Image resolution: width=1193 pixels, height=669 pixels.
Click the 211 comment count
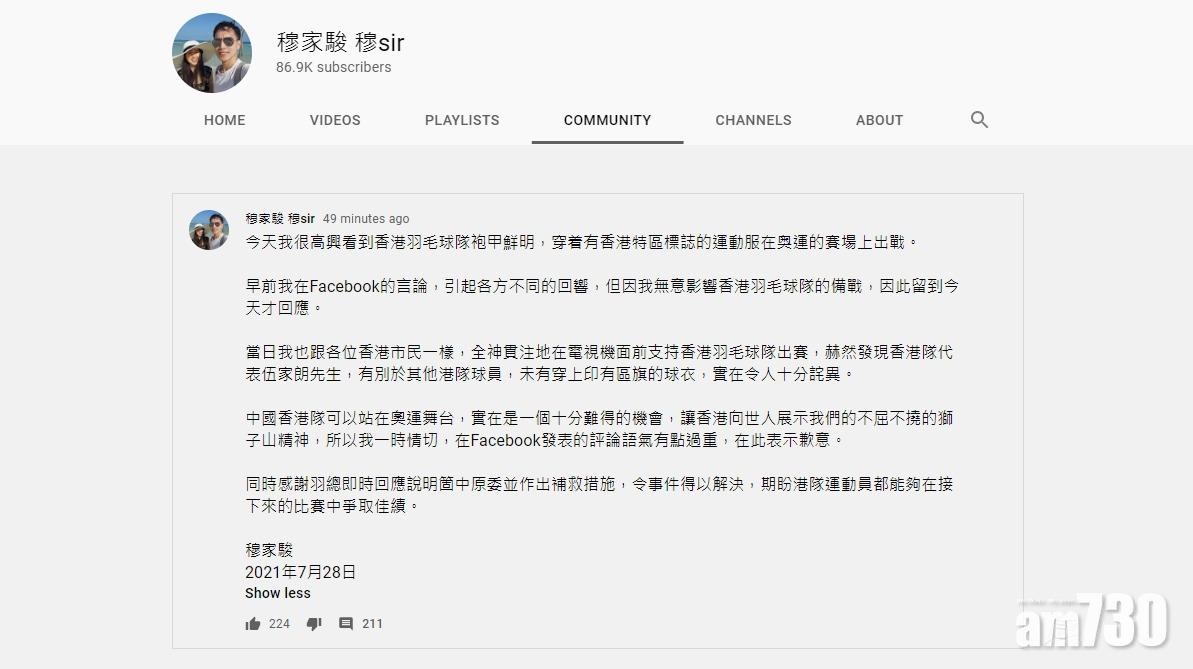[372, 624]
